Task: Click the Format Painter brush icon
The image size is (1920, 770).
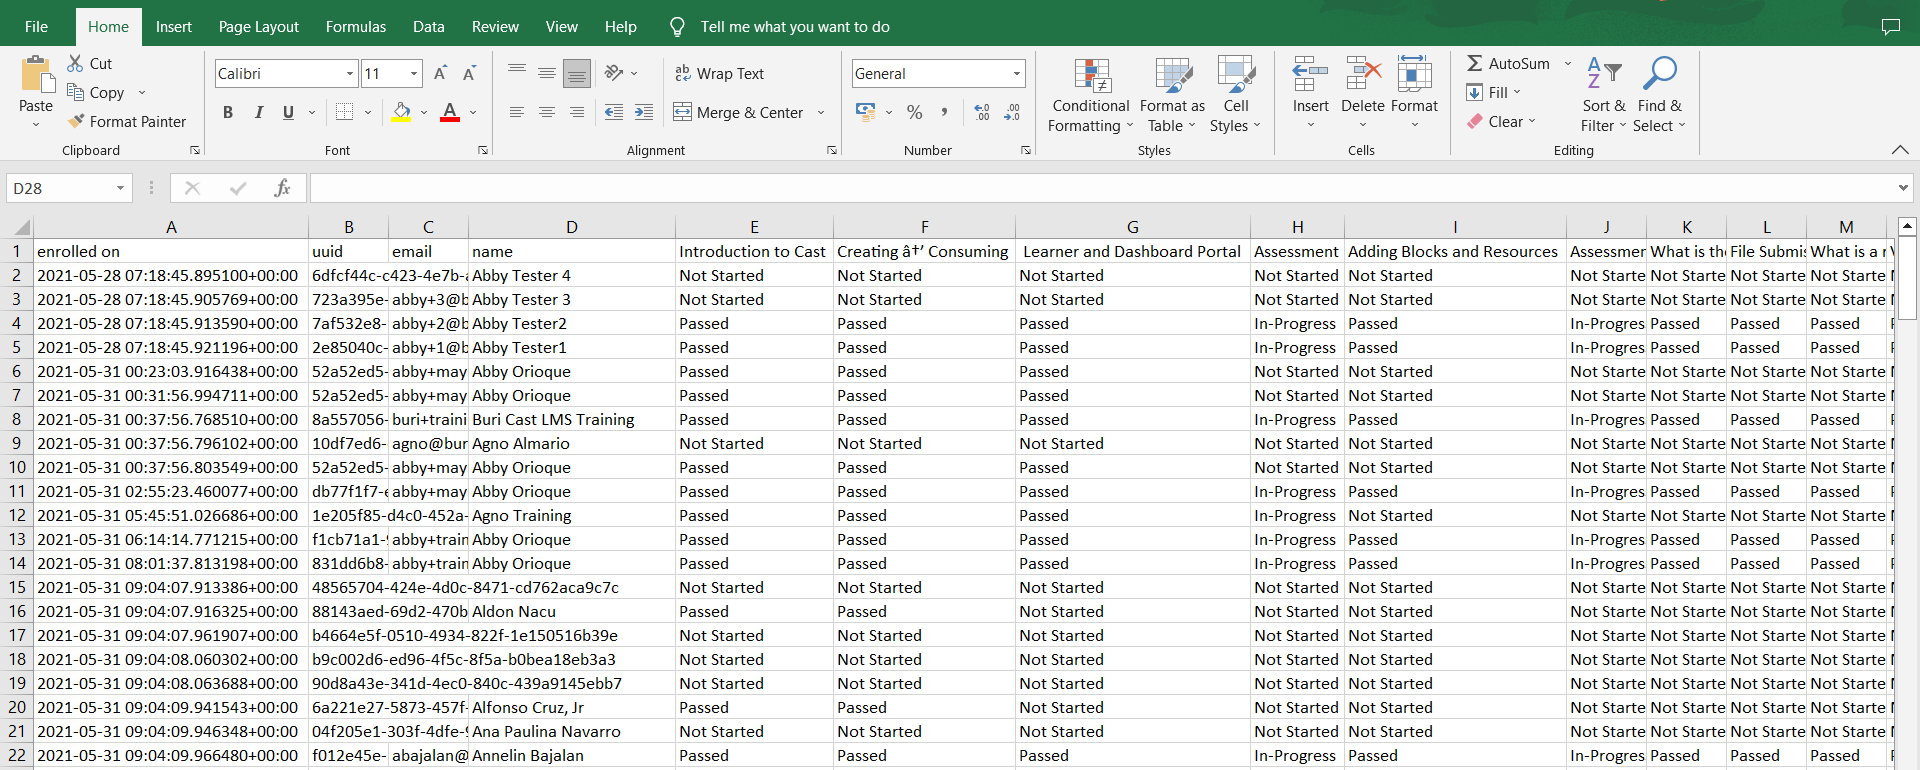Action: click(x=76, y=121)
